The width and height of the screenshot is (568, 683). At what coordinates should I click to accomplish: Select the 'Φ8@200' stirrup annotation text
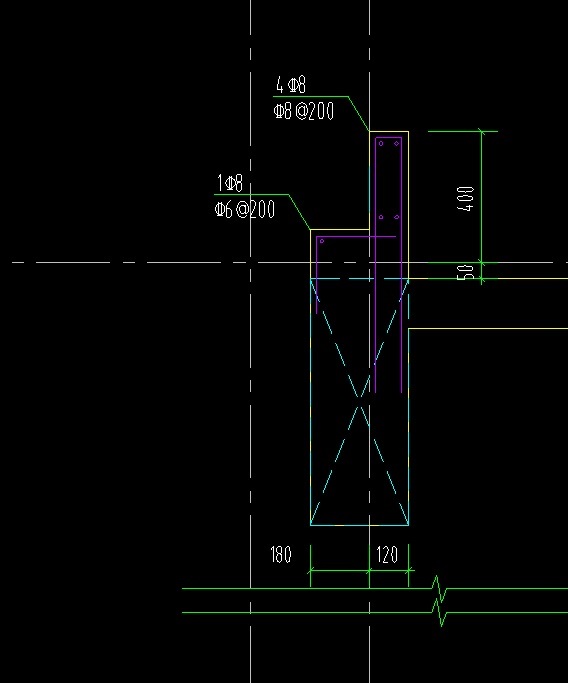coord(304,111)
